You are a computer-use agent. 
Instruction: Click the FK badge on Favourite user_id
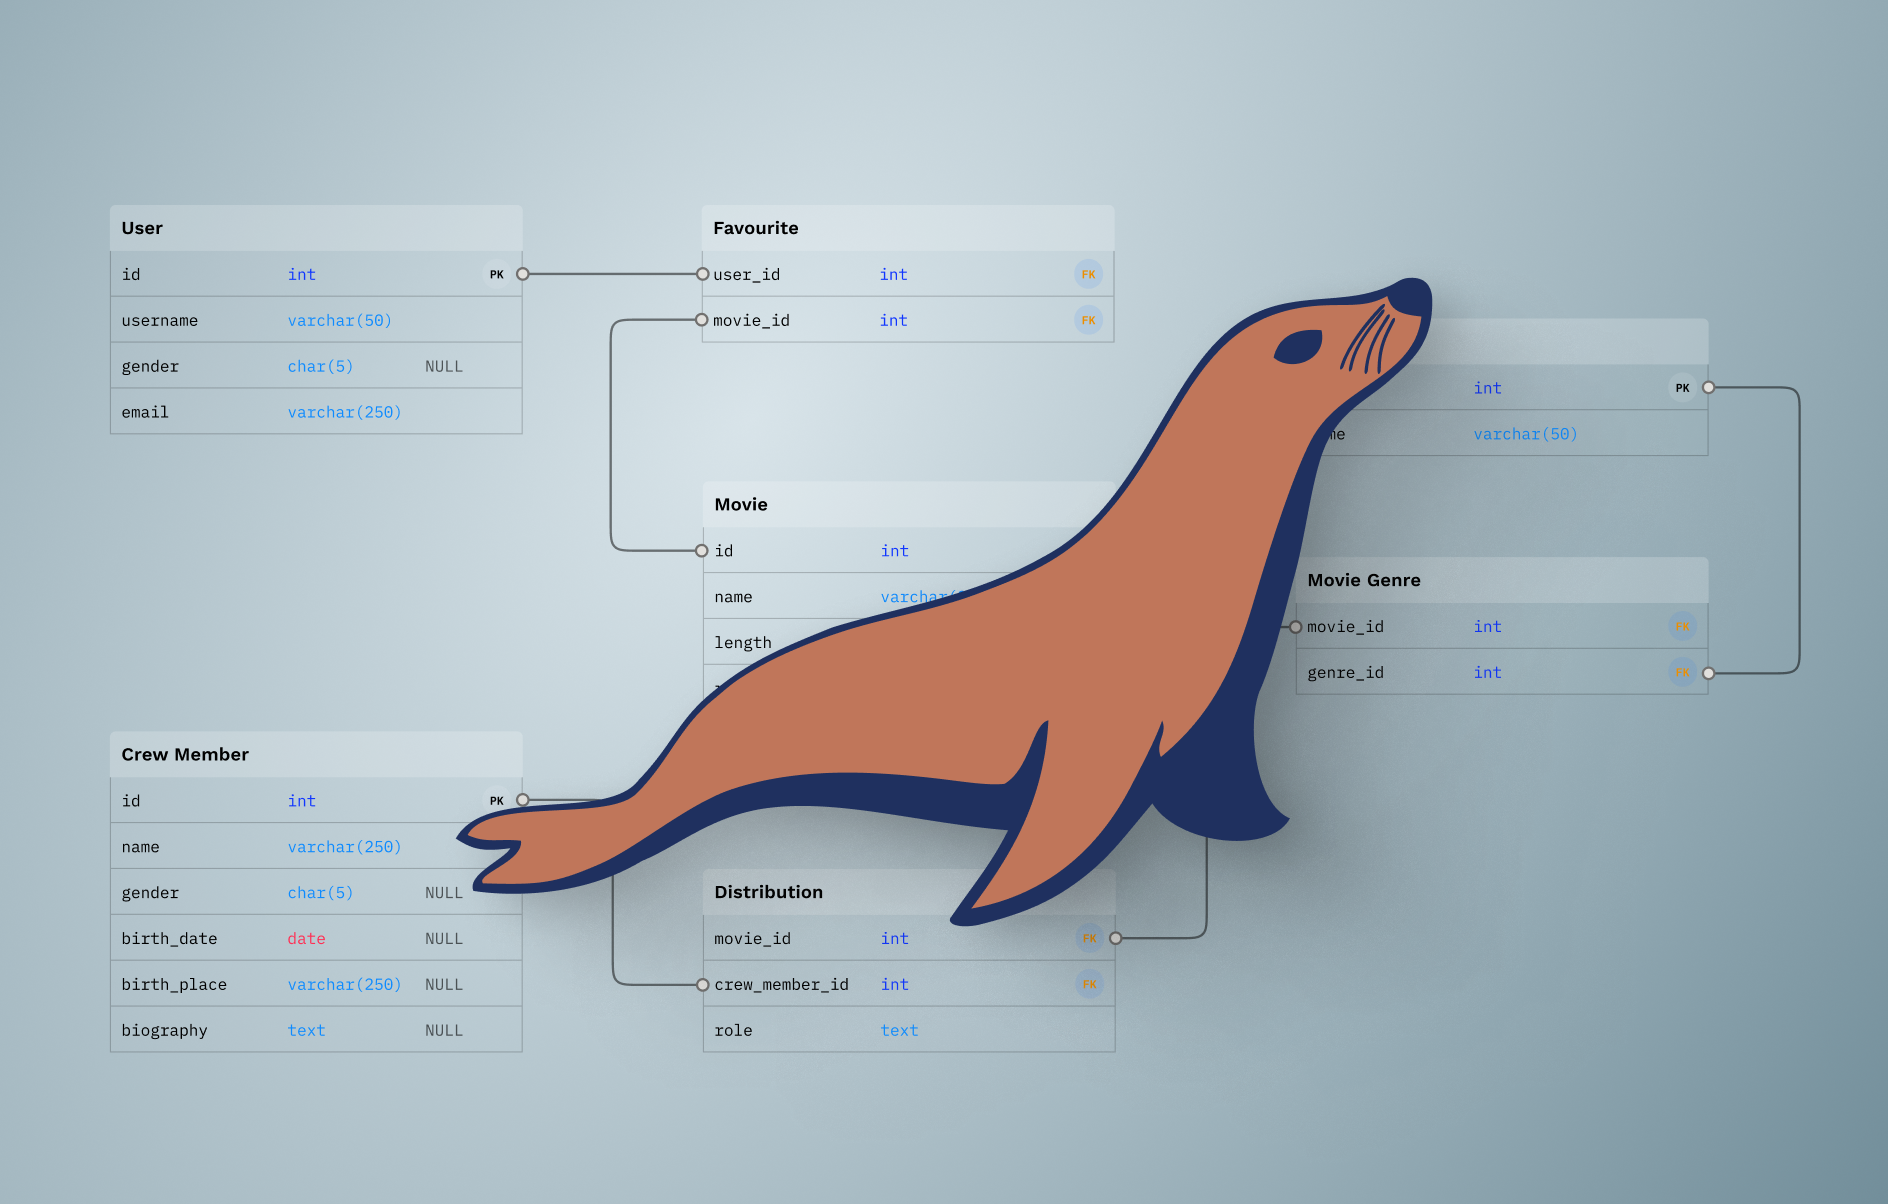coord(1088,273)
